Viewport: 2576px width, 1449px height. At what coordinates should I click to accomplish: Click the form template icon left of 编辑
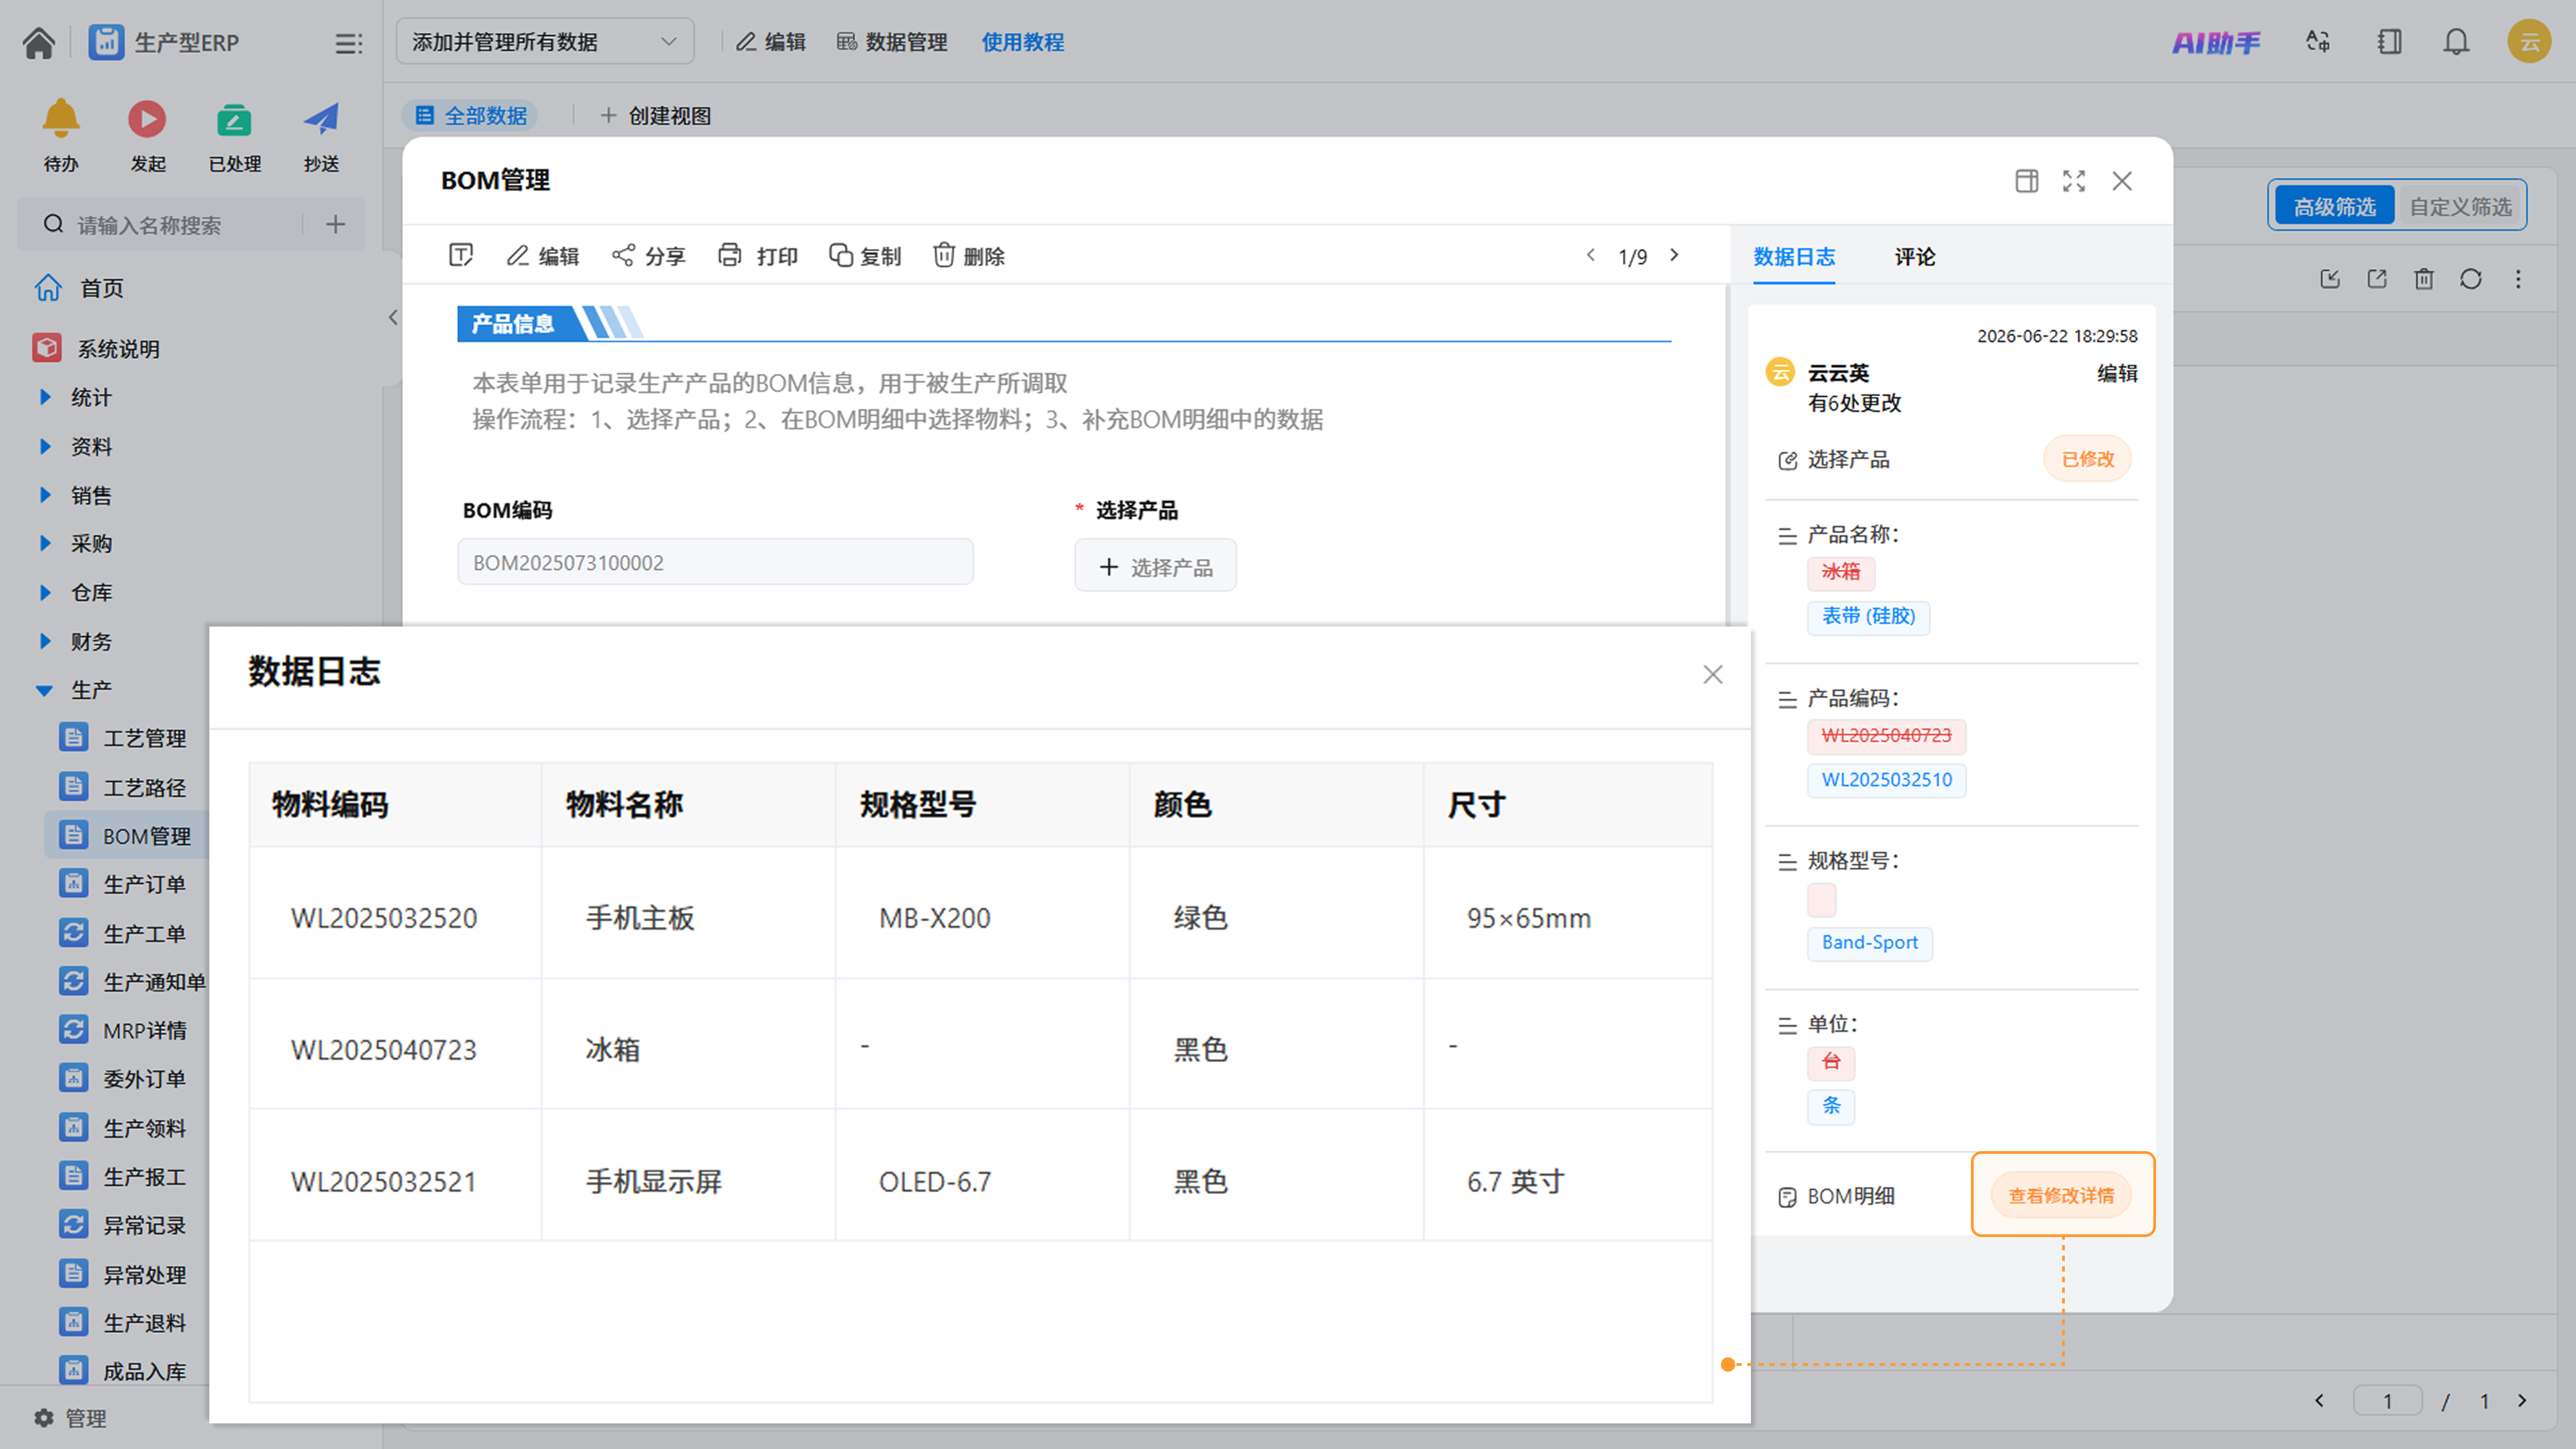461,256
